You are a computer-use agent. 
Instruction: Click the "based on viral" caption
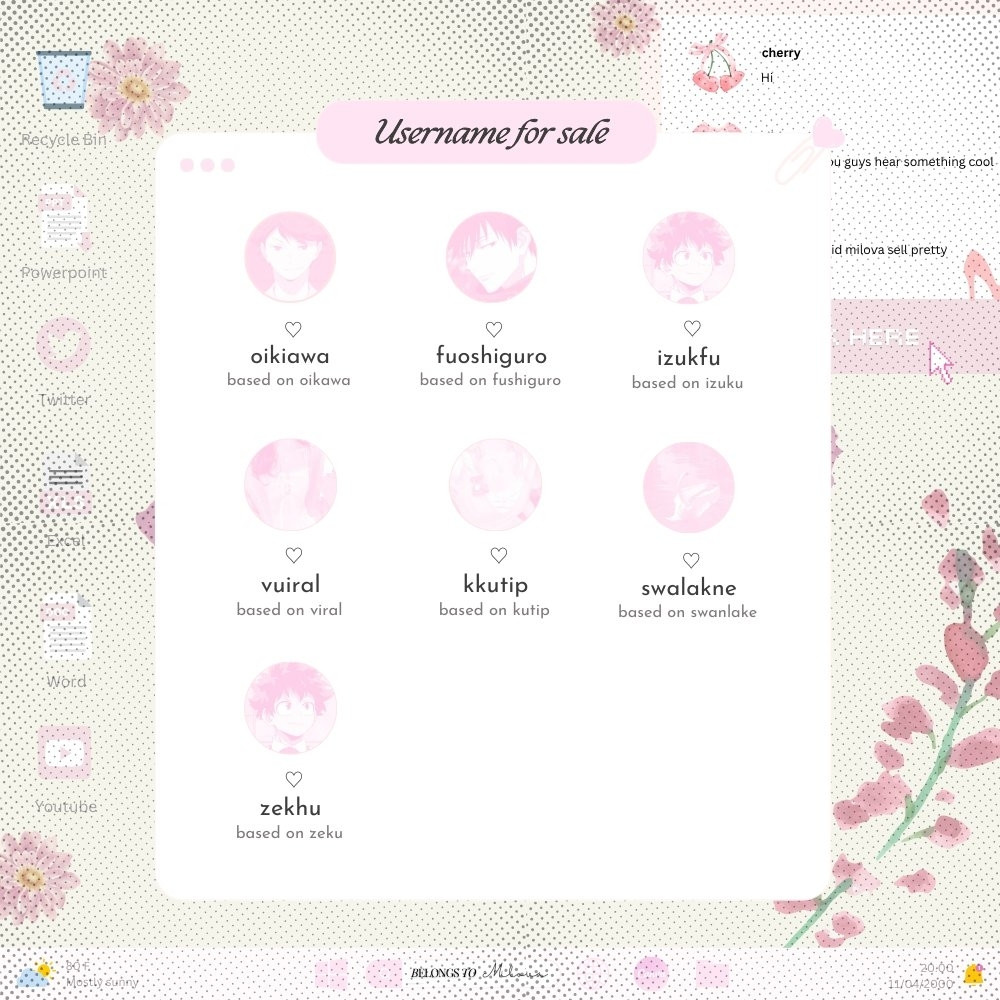290,610
